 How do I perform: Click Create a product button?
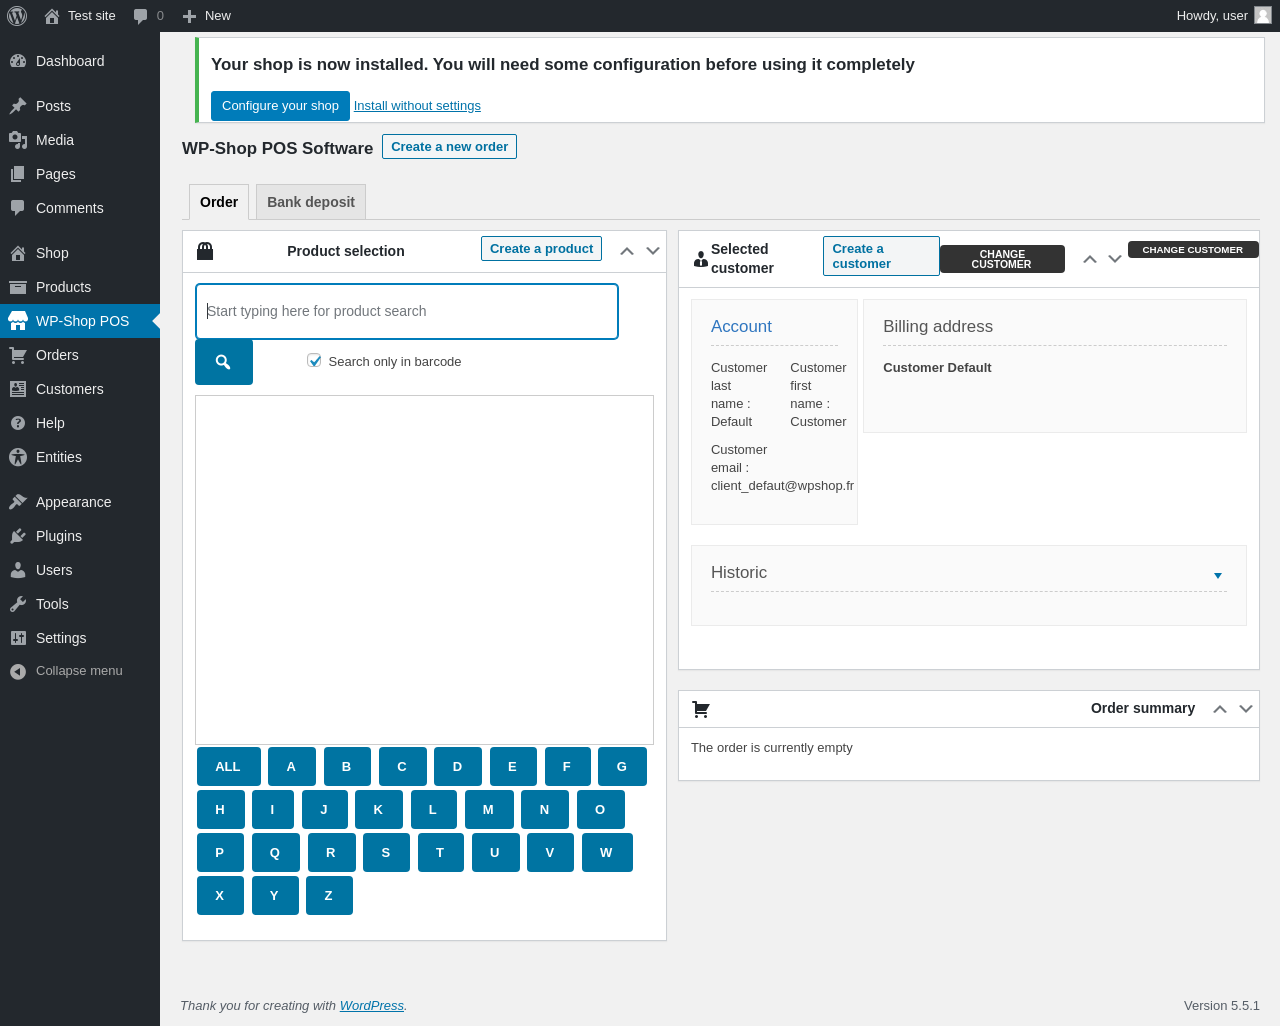[541, 249]
